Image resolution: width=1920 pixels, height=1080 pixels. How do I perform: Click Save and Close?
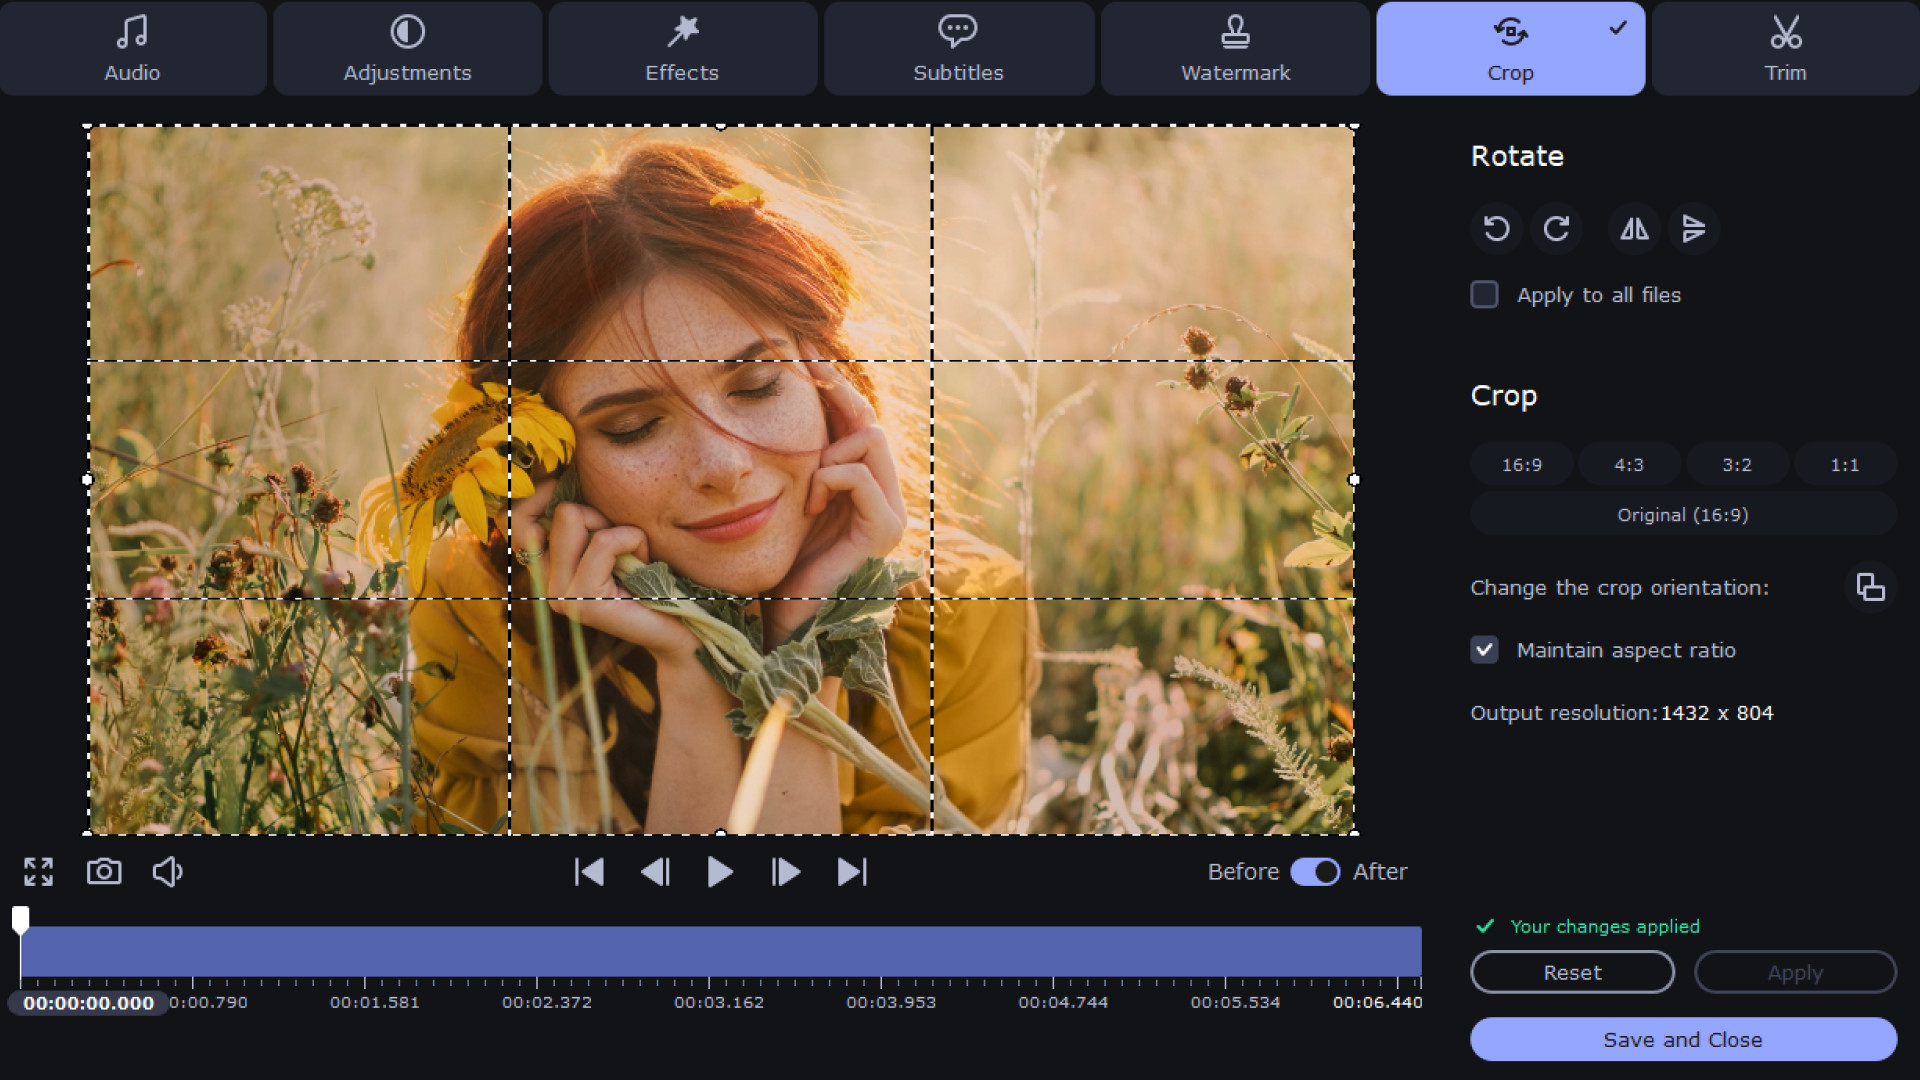click(x=1682, y=1039)
